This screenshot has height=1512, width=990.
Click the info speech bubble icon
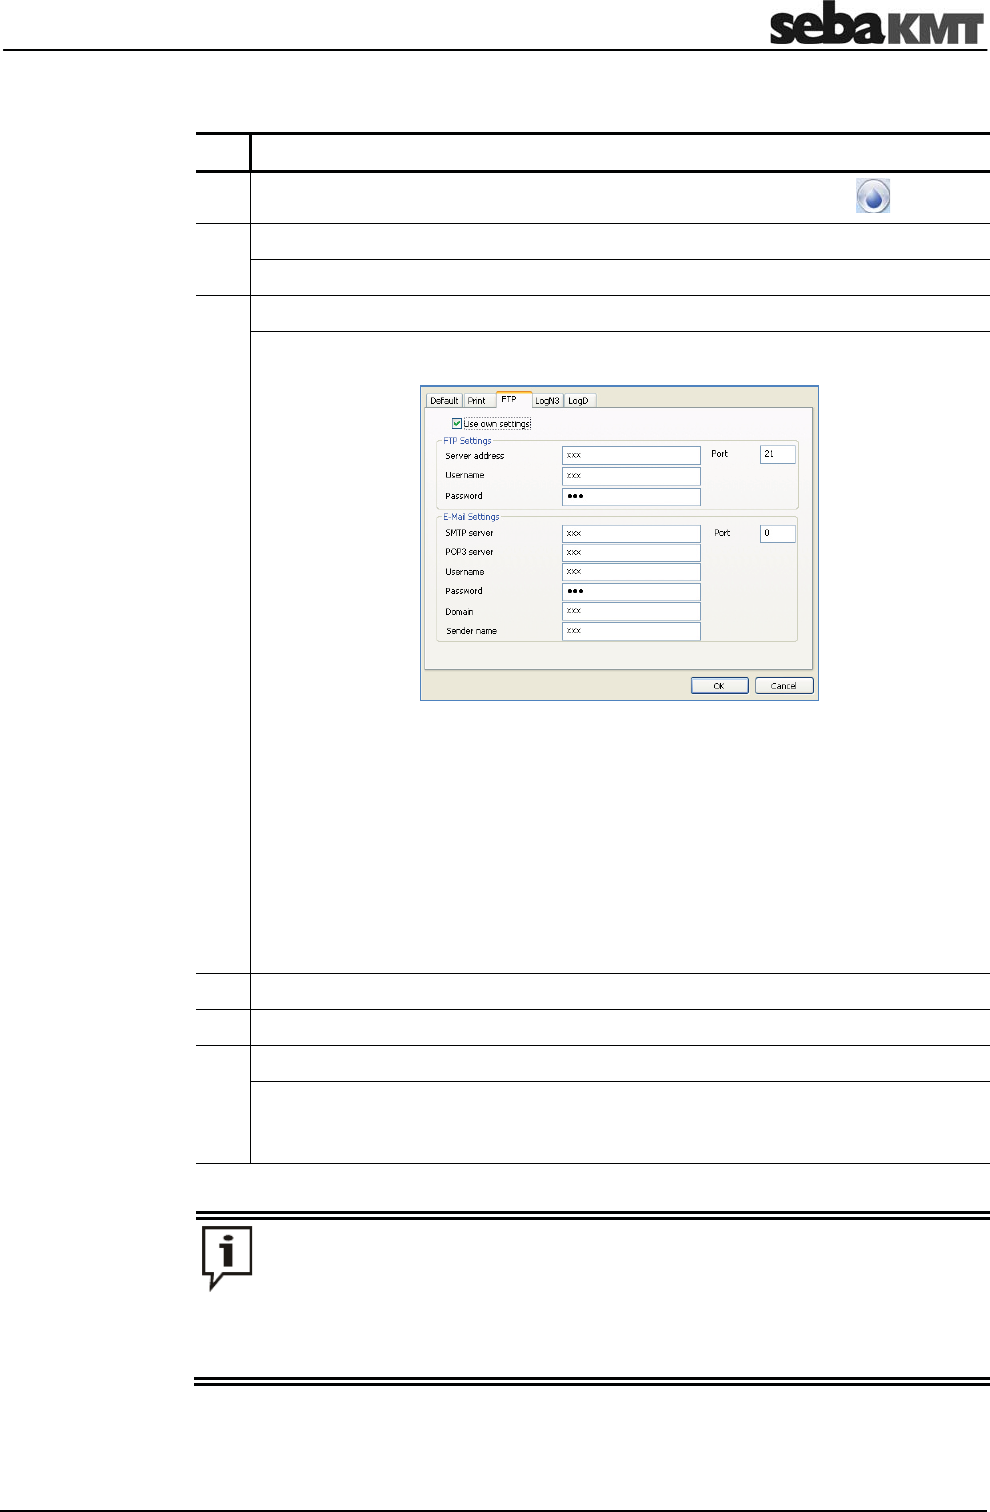click(227, 1257)
